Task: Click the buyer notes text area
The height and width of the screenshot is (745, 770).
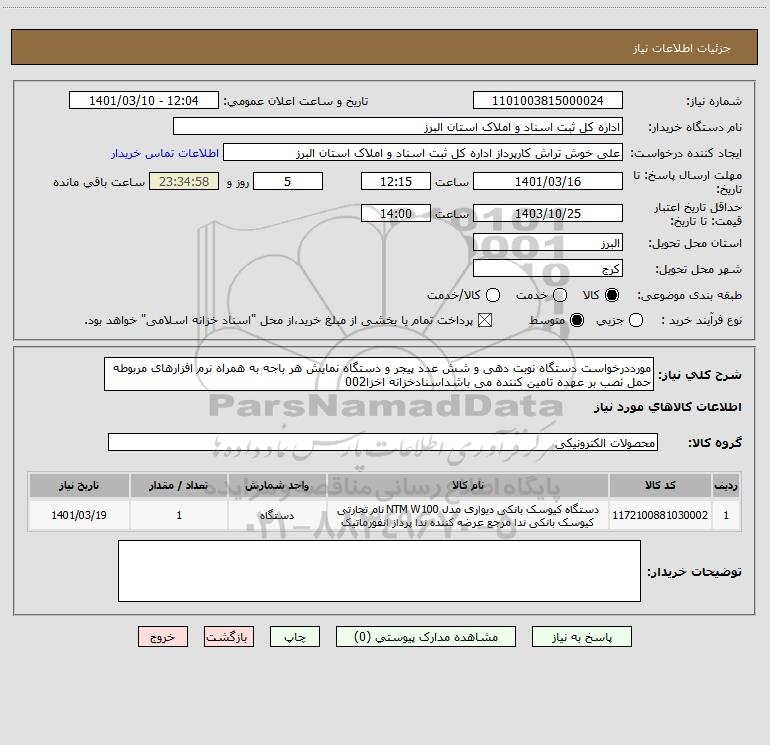Action: (x=379, y=571)
